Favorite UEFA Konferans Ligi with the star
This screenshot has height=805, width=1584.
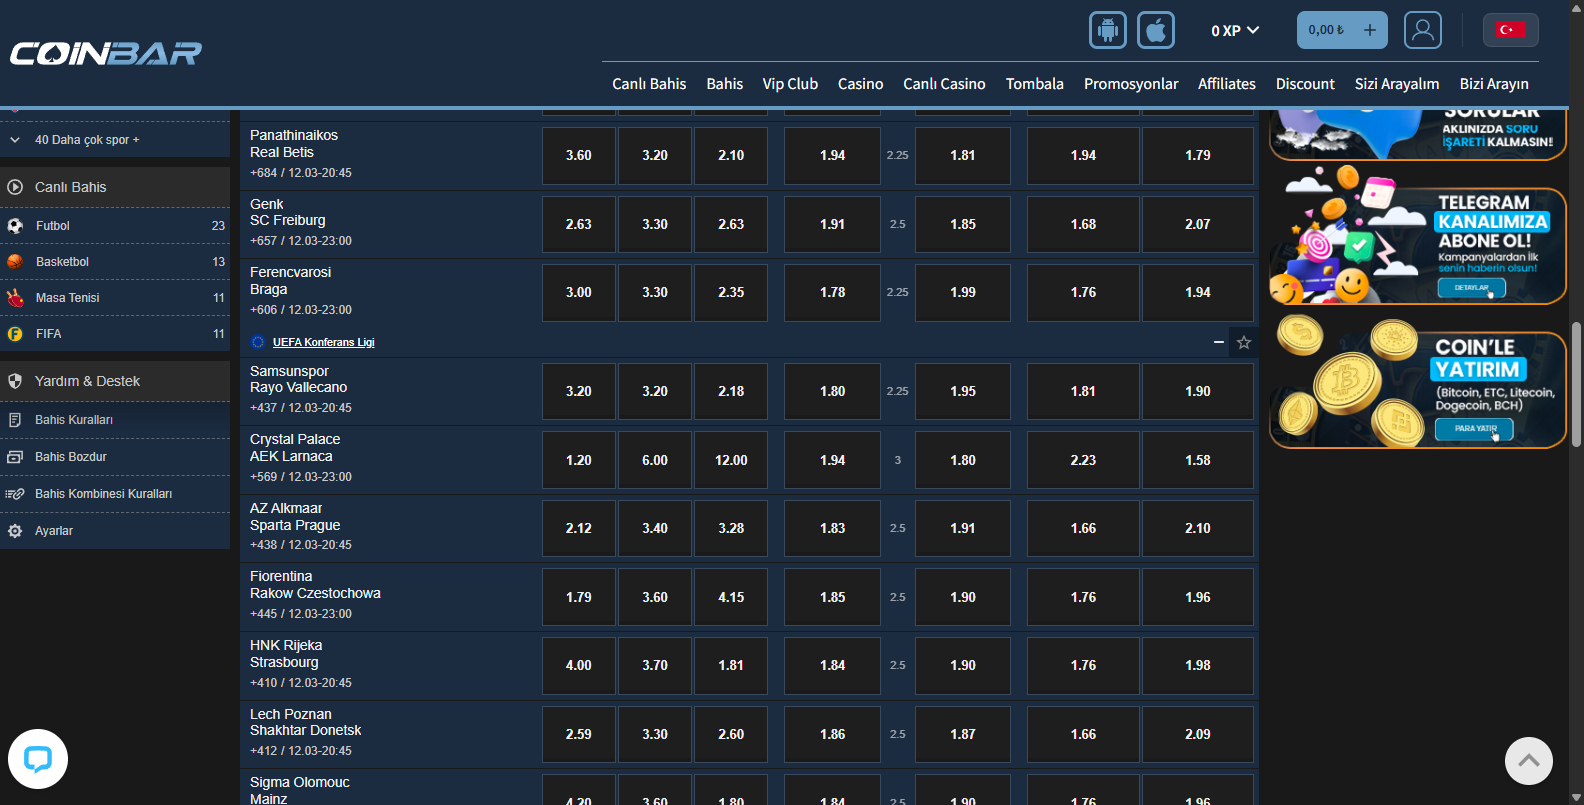(1243, 342)
